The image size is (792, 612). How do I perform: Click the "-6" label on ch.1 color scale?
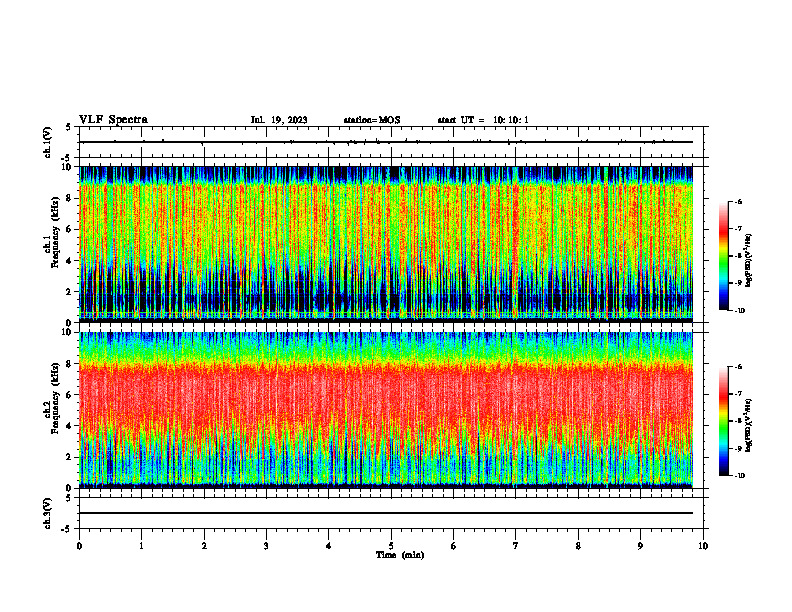click(x=738, y=201)
